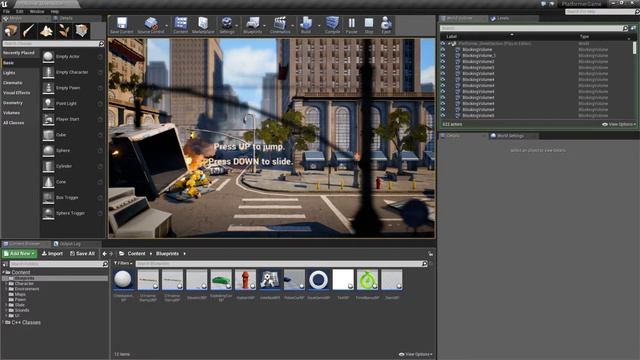Open Cinematics toolbar dropdown arrow
The width and height of the screenshot is (640, 360).
click(292, 25)
